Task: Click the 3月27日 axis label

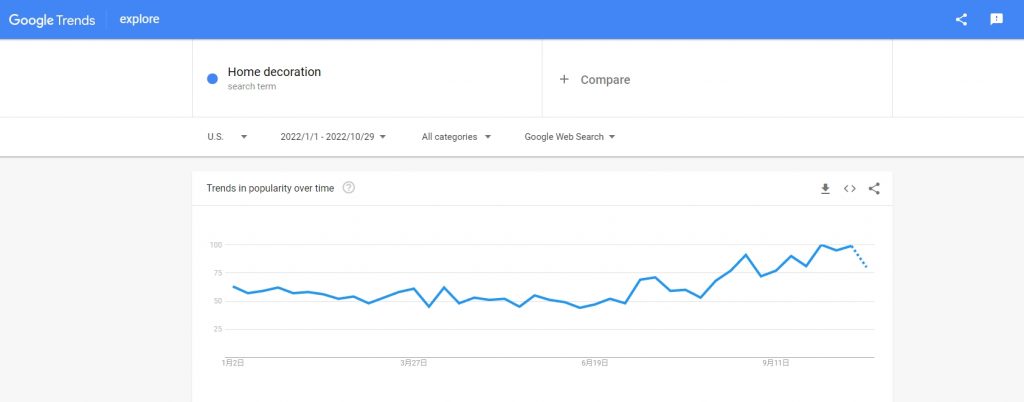Action: [413, 363]
